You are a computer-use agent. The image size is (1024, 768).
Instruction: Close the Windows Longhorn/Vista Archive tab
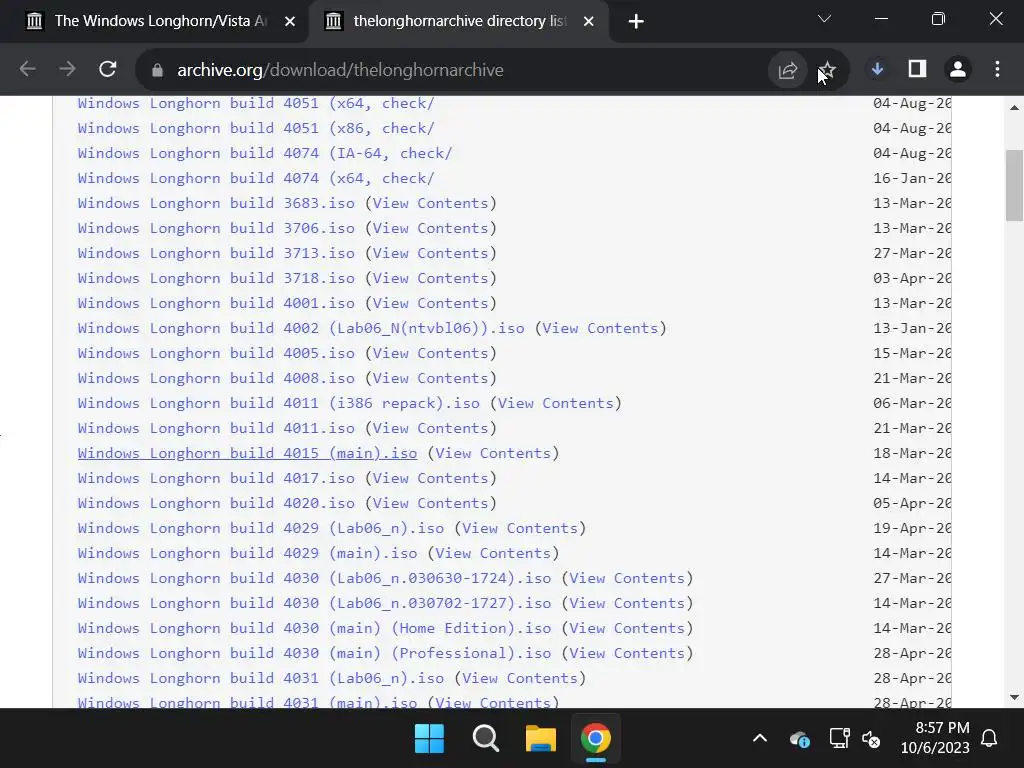290,22
